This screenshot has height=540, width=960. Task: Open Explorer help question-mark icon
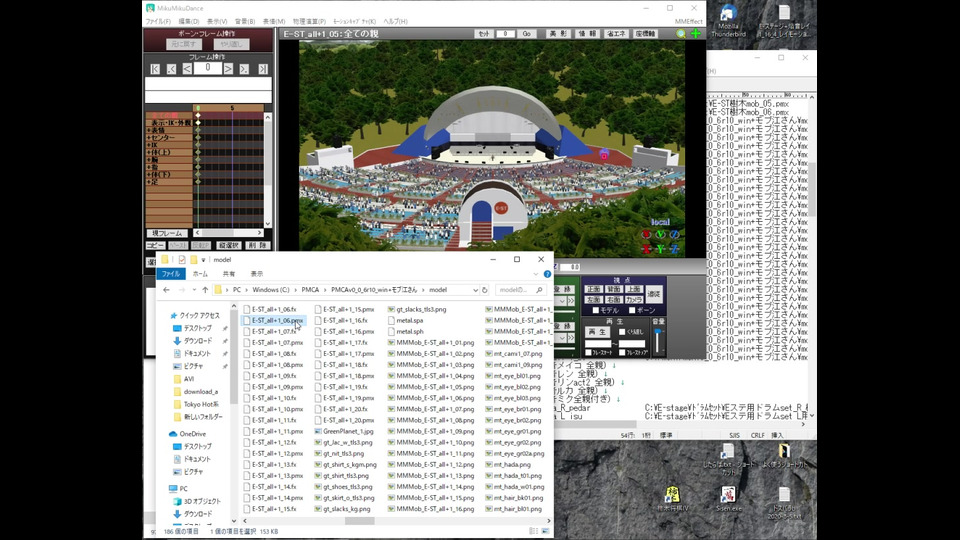click(547, 274)
